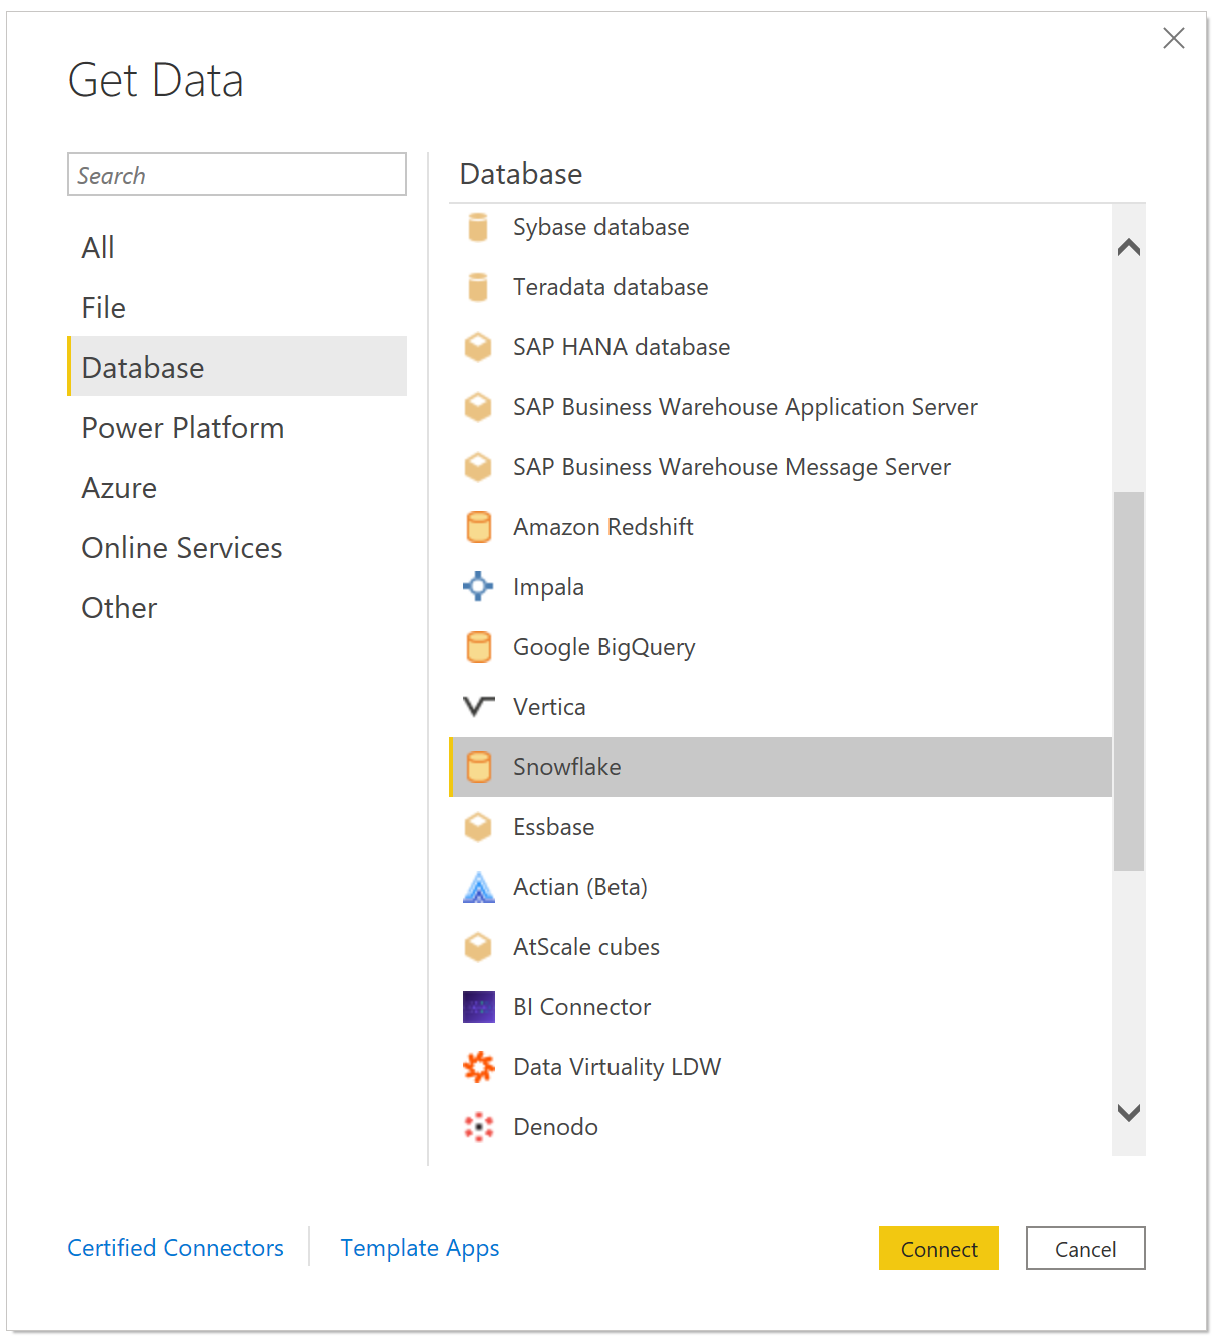Click the Google BigQuery icon
This screenshot has width=1214, height=1338.
click(478, 647)
